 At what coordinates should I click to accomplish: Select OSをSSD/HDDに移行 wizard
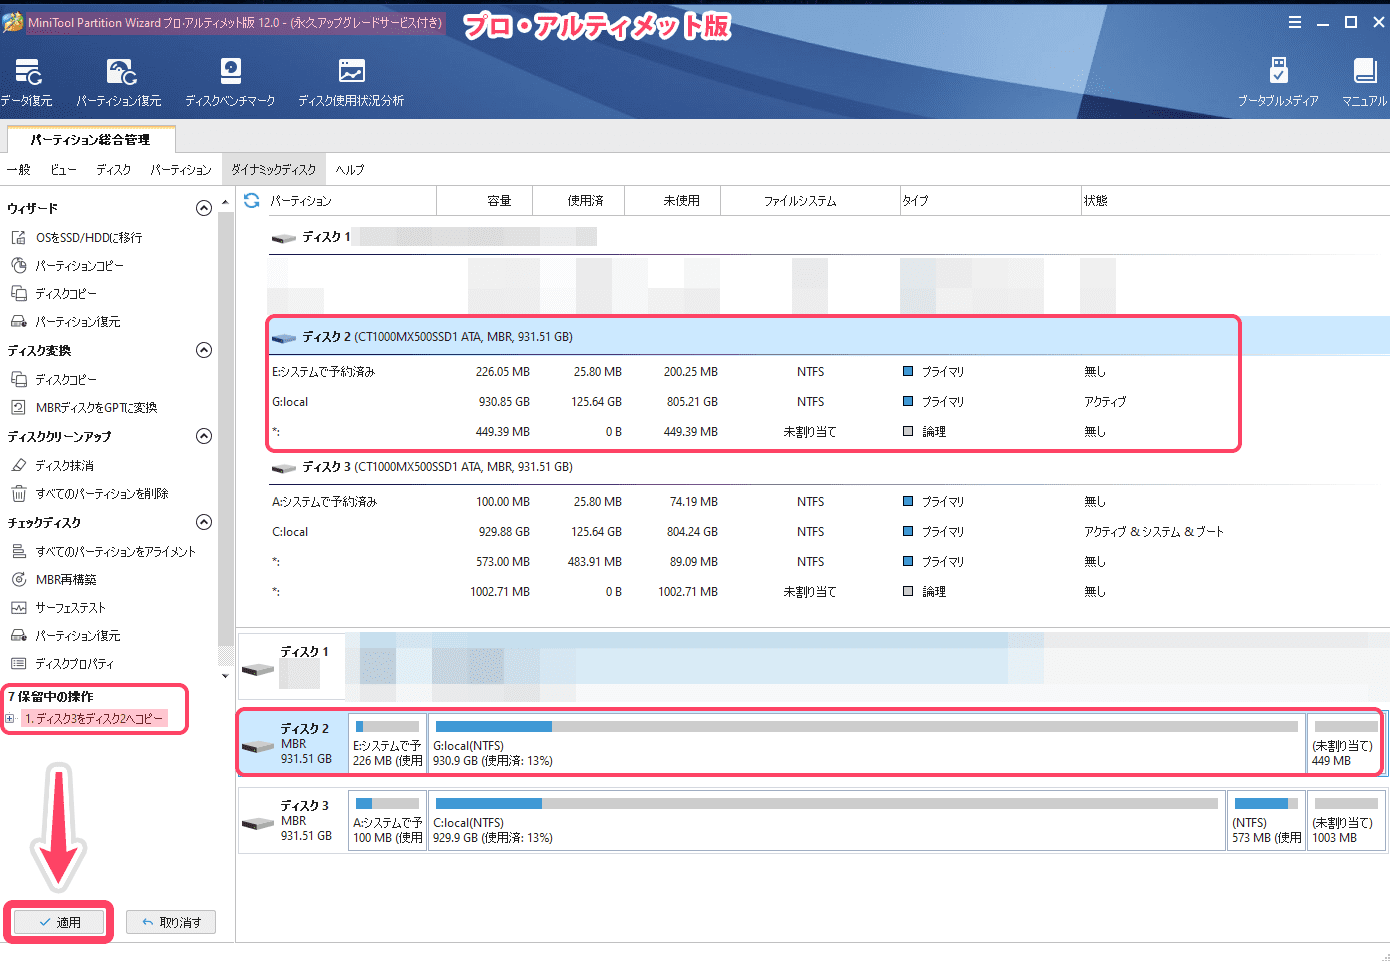[89, 237]
